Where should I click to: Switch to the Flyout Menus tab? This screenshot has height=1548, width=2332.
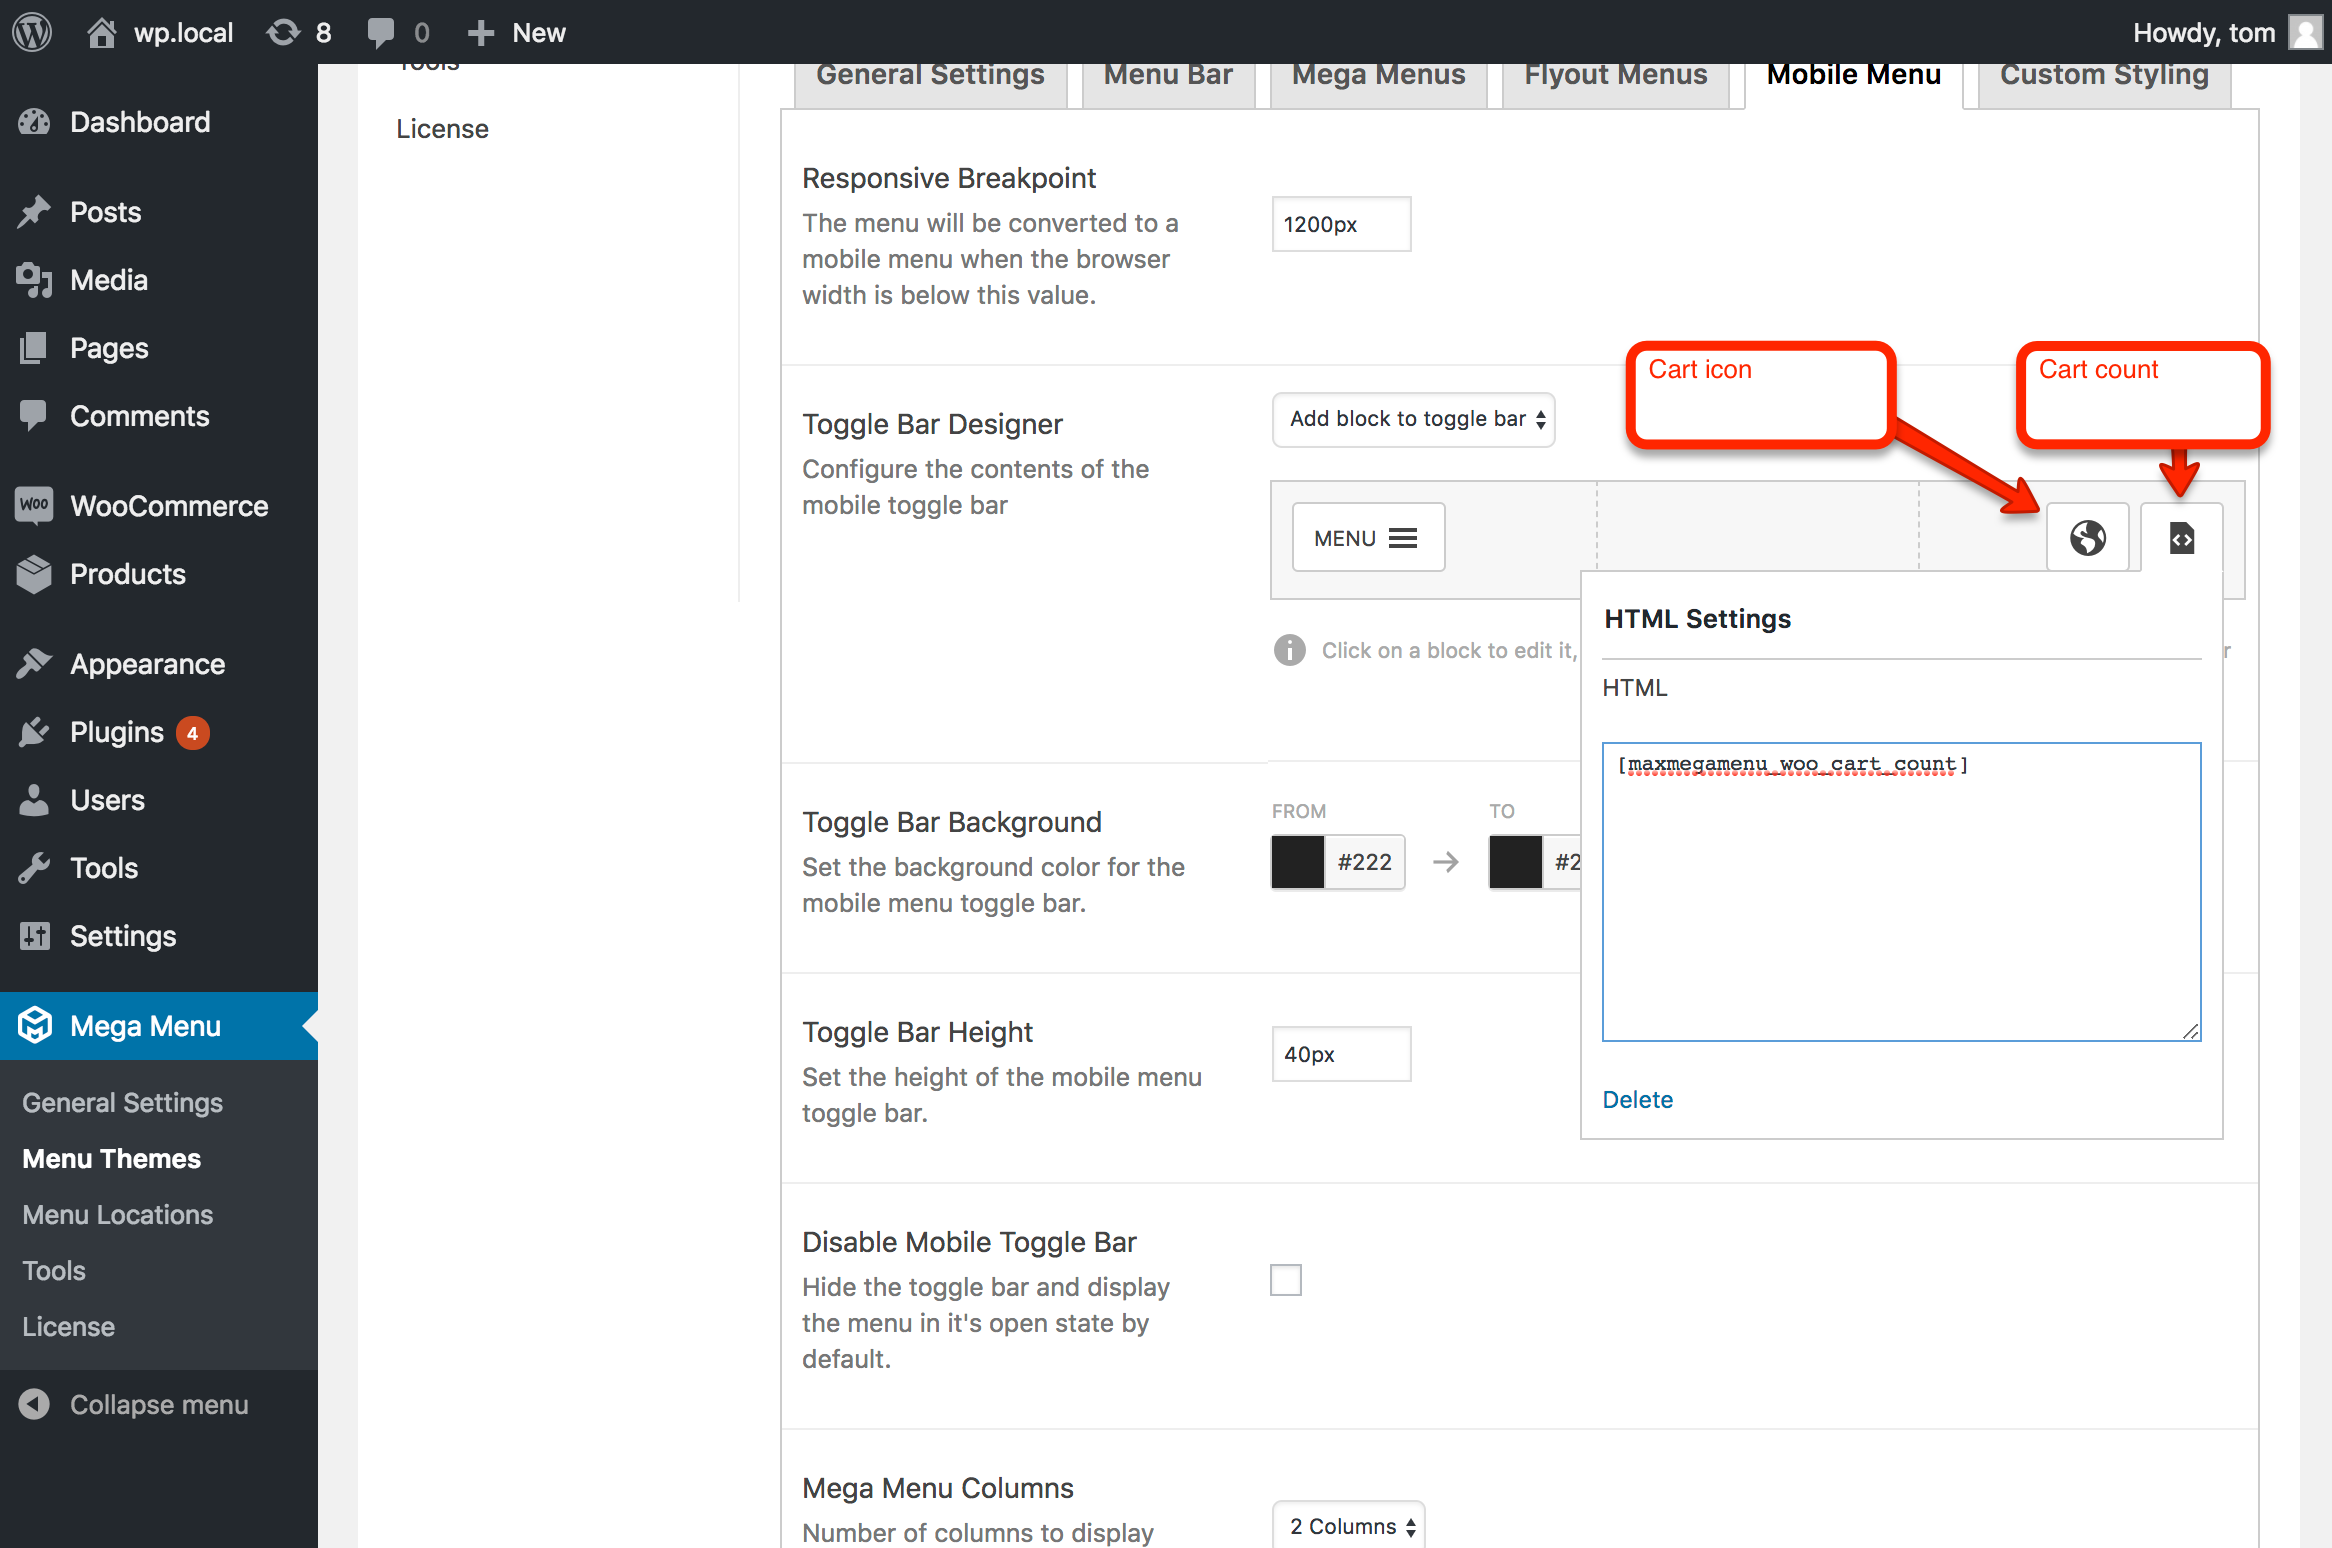(1615, 76)
